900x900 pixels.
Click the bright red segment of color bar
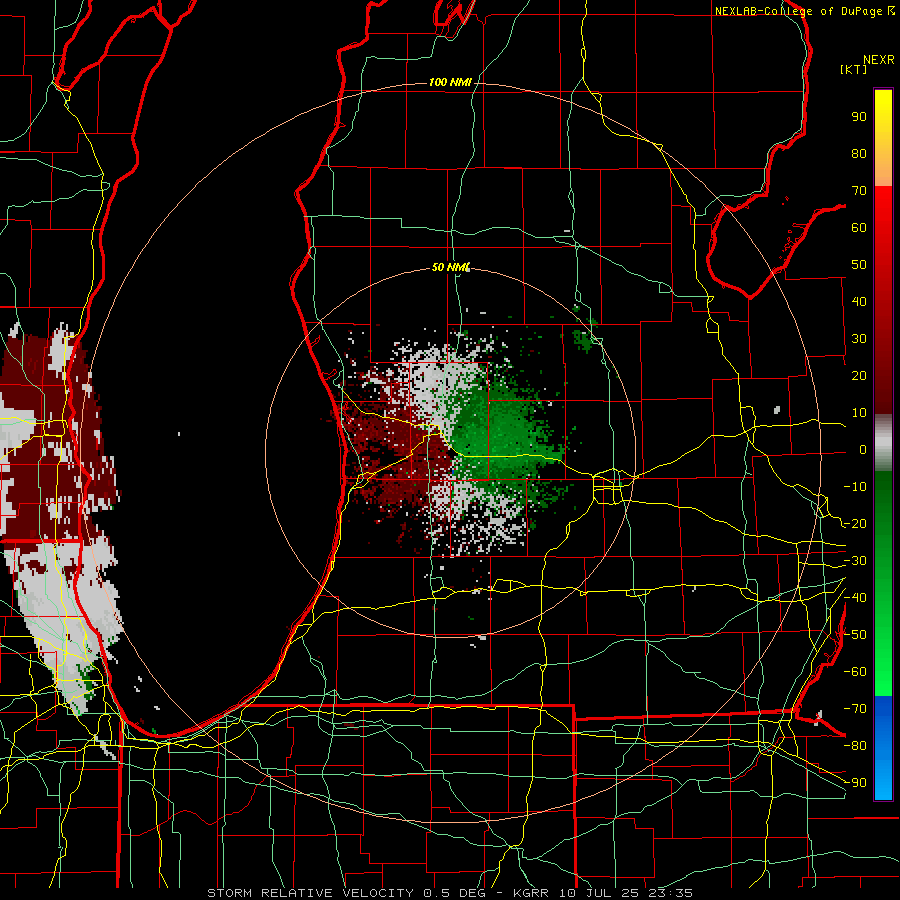[x=883, y=208]
